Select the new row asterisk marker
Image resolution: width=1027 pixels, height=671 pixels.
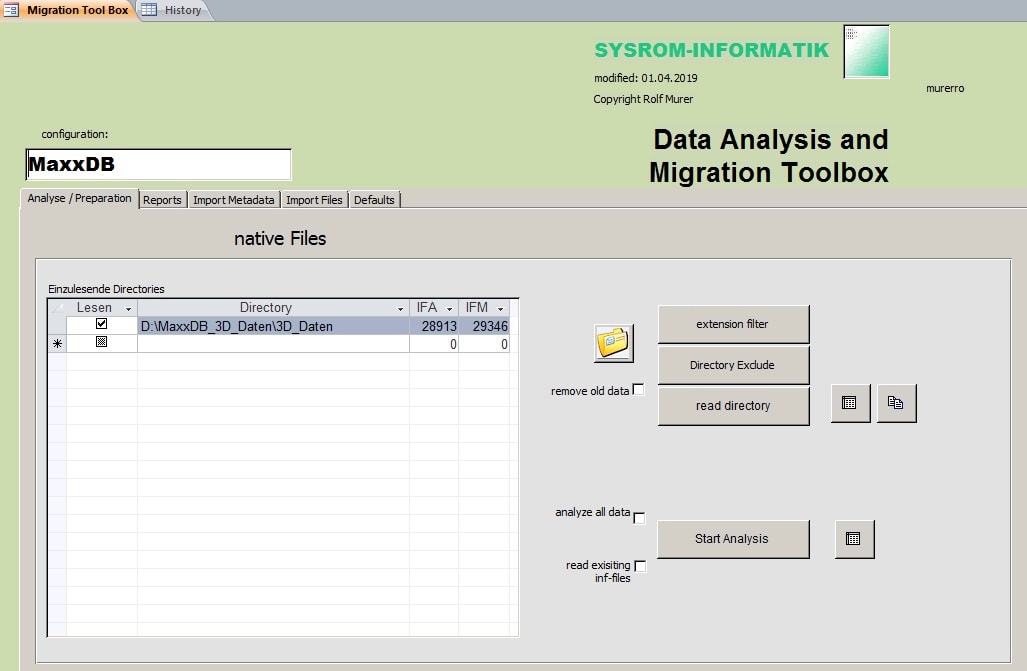[x=57, y=344]
